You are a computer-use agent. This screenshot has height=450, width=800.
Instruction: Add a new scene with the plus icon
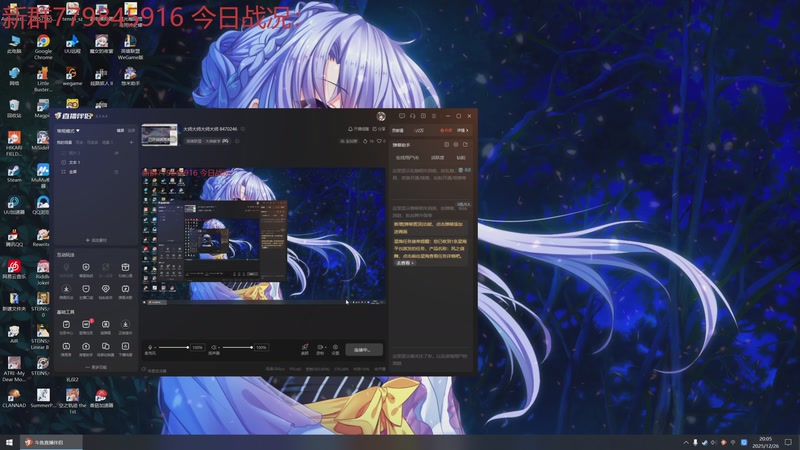[x=131, y=142]
